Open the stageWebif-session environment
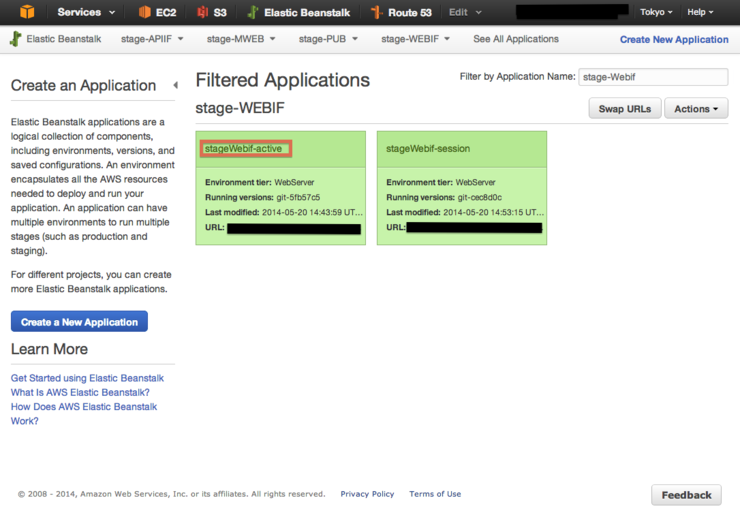 [x=428, y=149]
